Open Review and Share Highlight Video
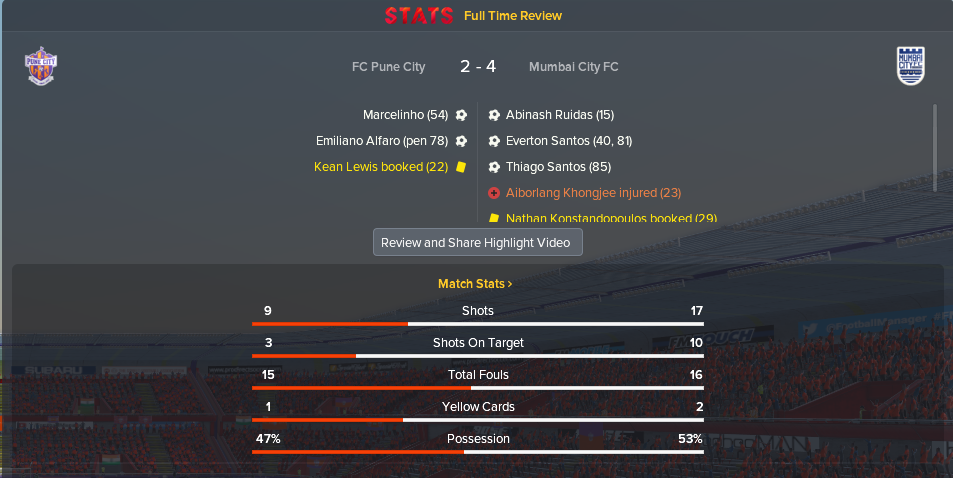Image resolution: width=953 pixels, height=478 pixels. pos(478,242)
